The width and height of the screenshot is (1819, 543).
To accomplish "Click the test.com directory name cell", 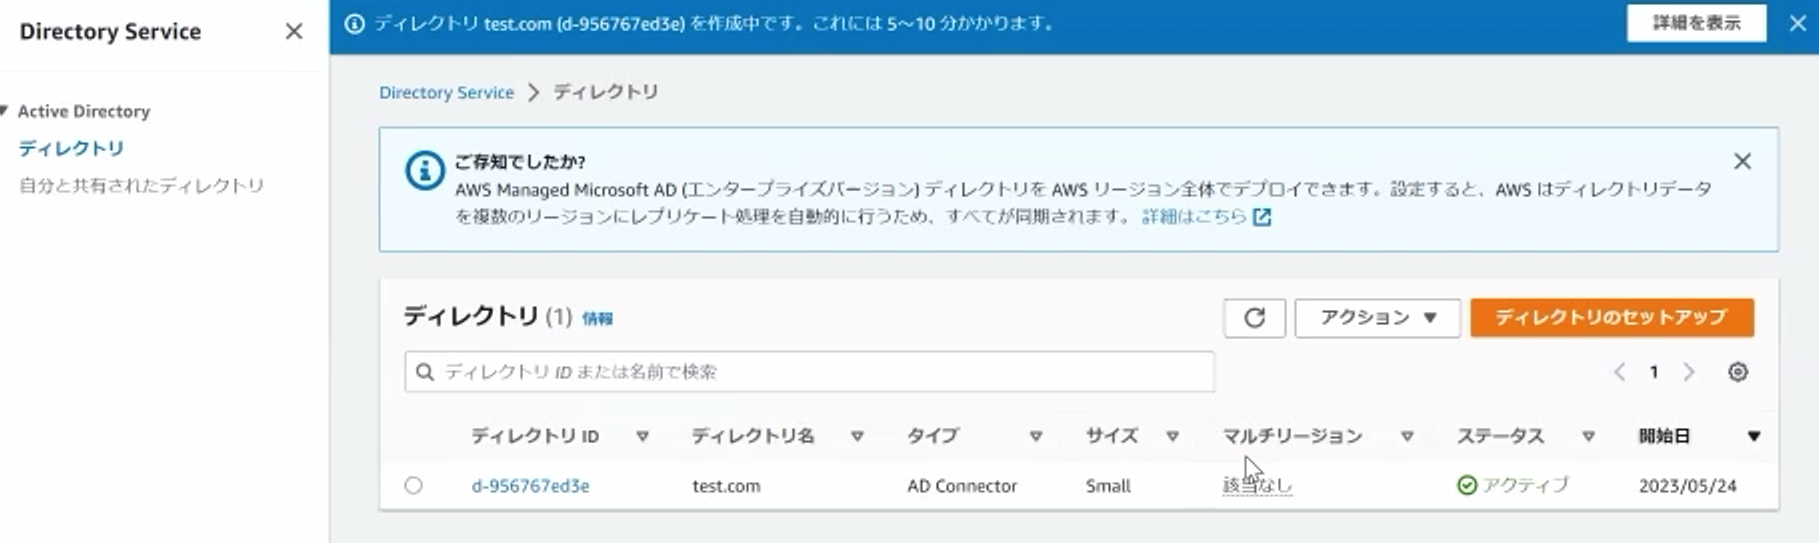I will [x=726, y=486].
